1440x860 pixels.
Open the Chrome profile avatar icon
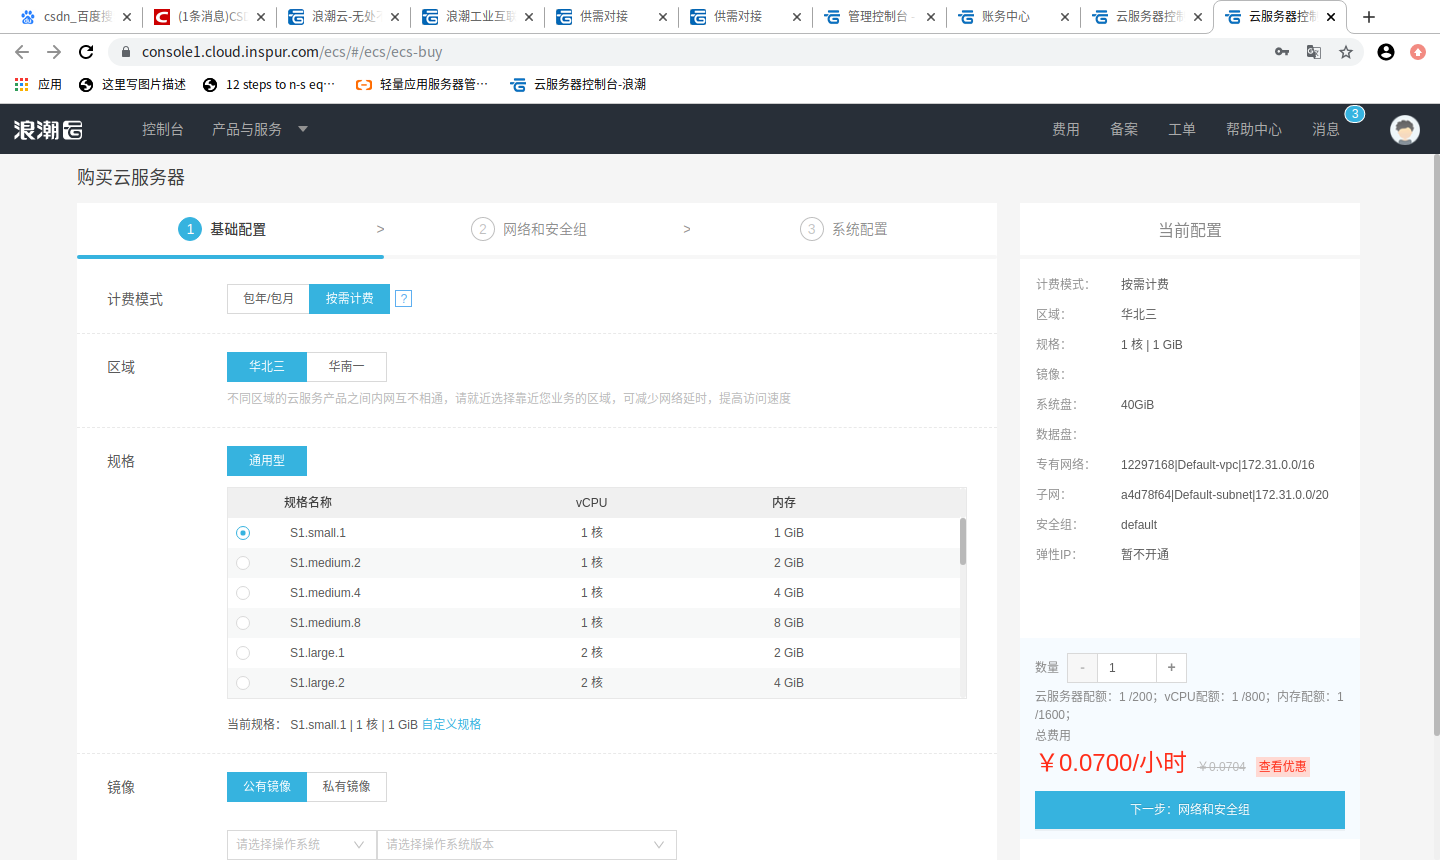1385,51
